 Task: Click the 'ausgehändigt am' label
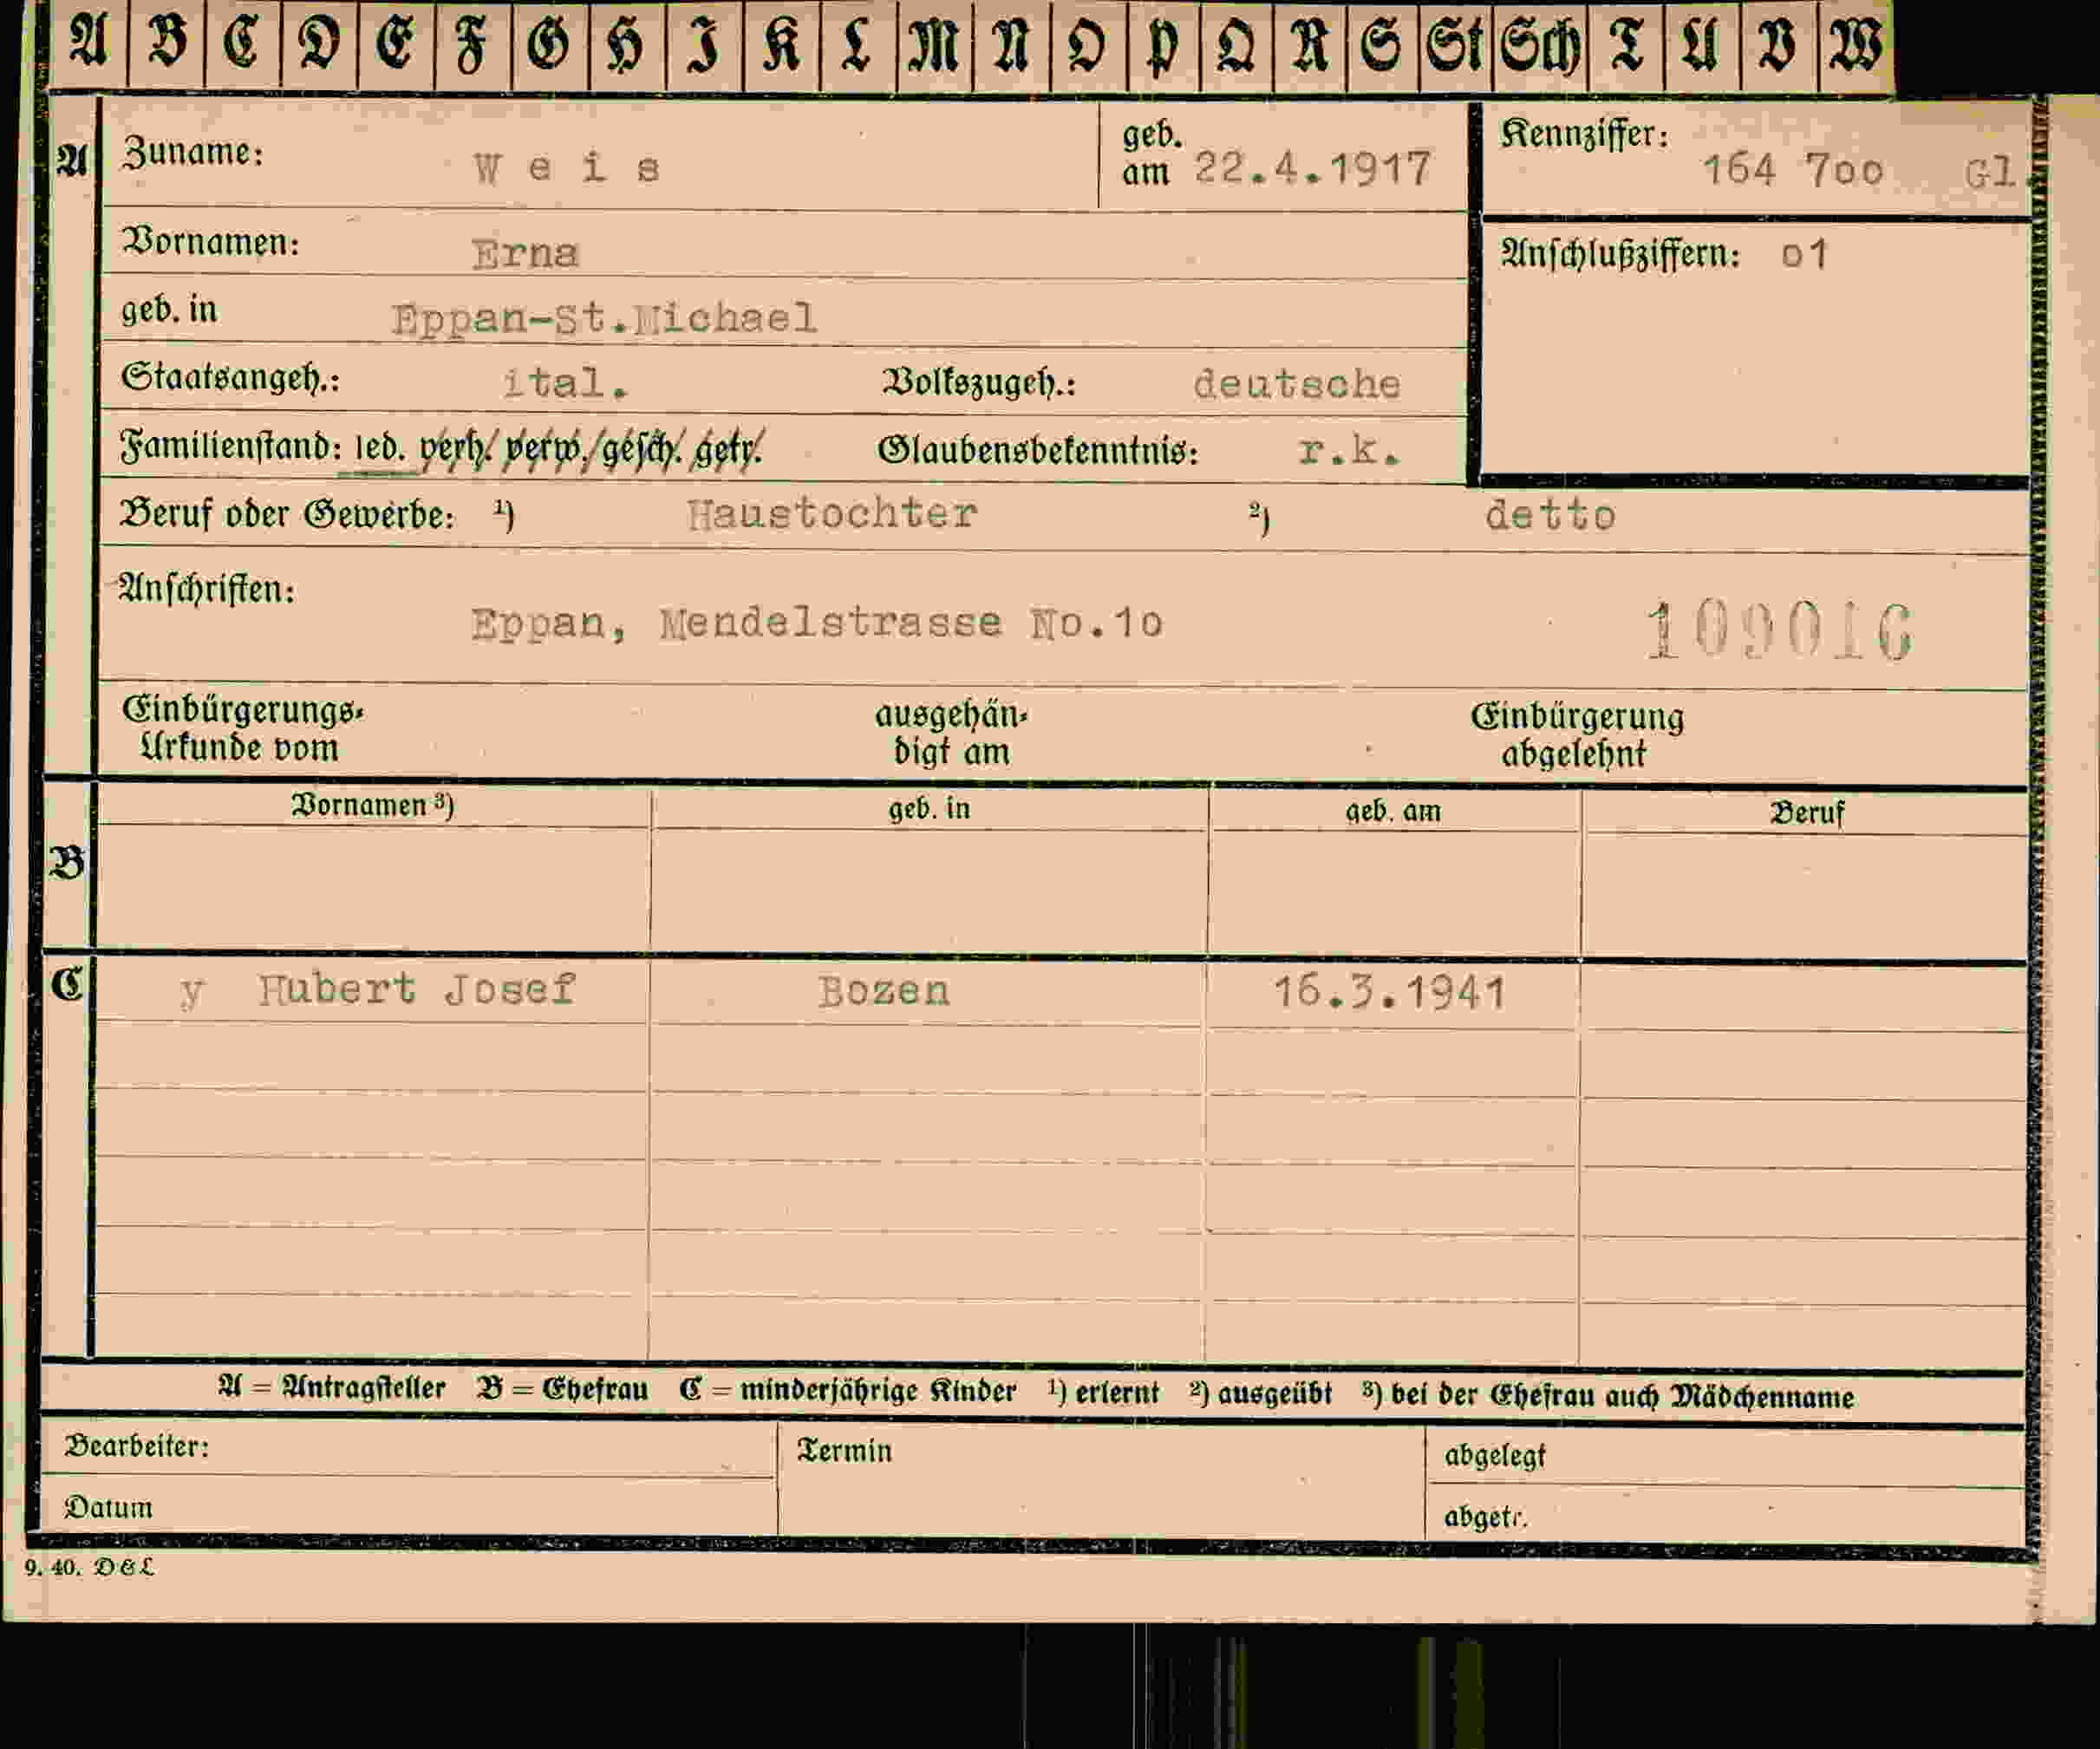951,733
